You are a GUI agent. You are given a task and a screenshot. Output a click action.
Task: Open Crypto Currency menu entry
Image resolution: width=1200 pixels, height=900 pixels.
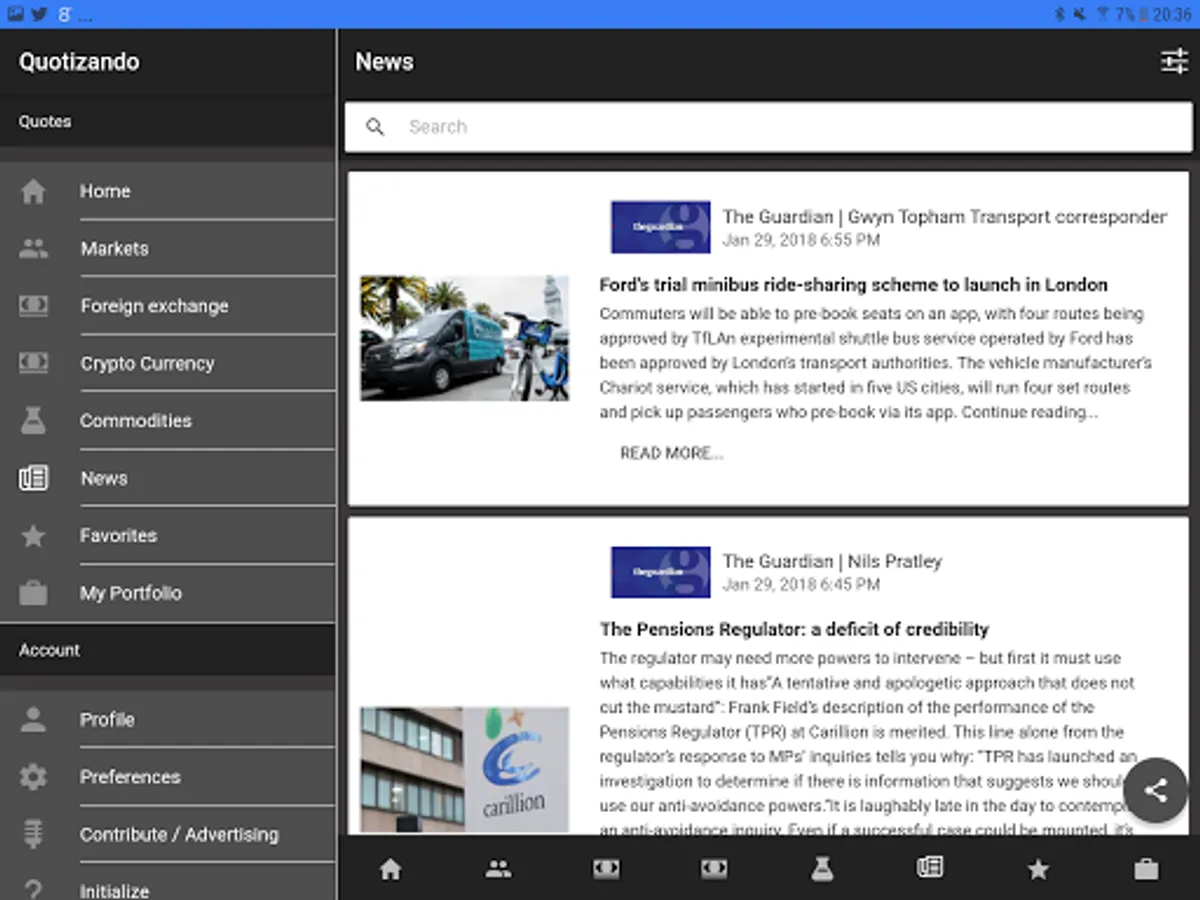pos(168,363)
